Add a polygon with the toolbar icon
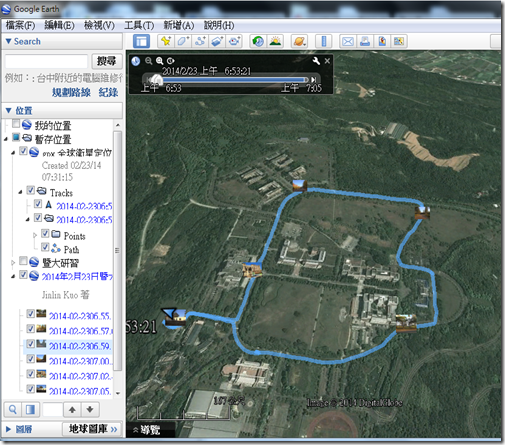The width and height of the screenshot is (505, 445). click(183, 41)
